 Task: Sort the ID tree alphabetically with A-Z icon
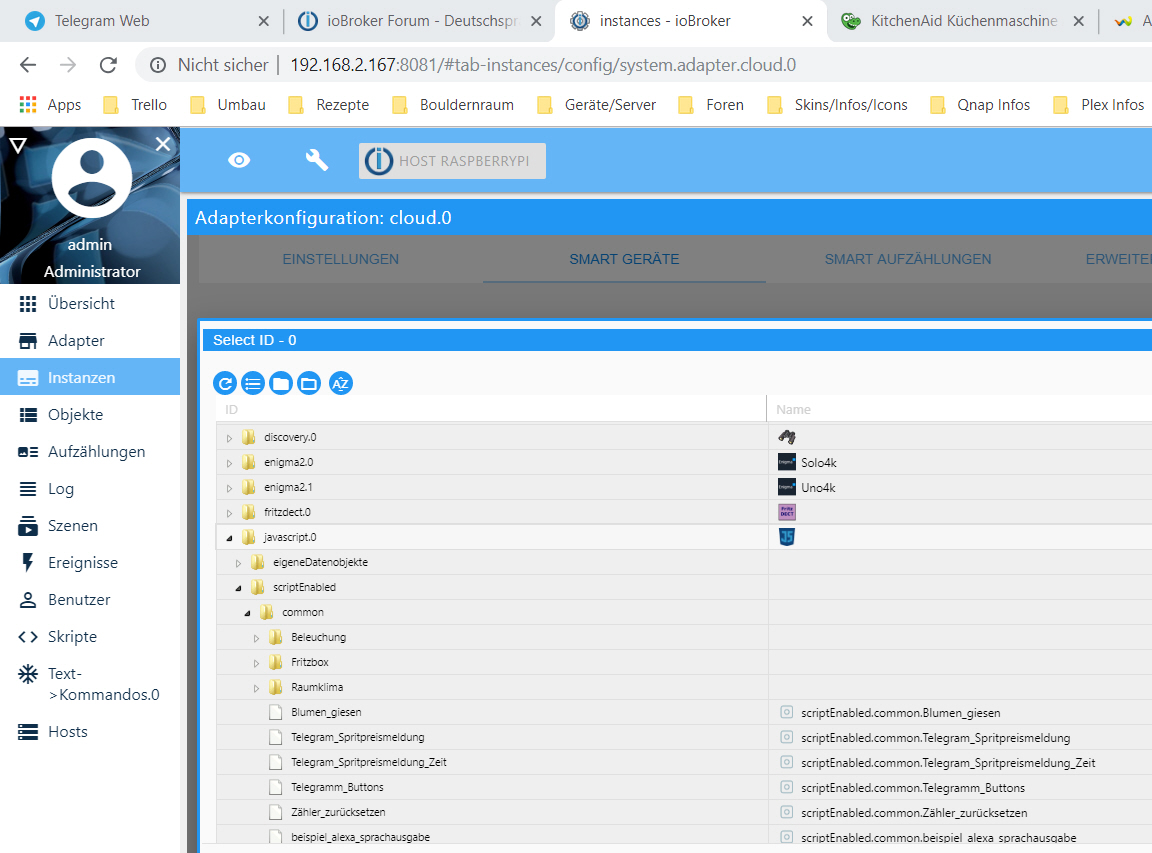tap(341, 383)
